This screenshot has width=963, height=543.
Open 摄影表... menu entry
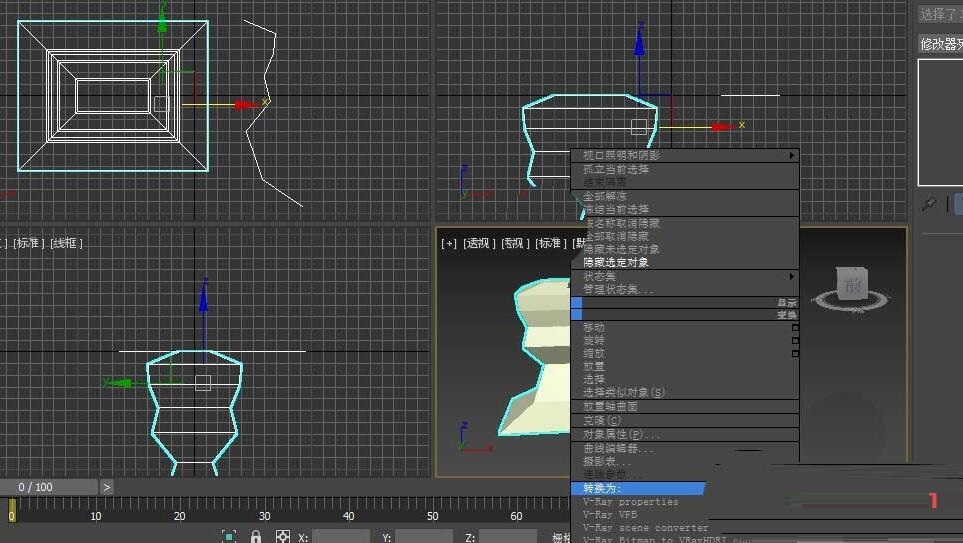coord(607,462)
